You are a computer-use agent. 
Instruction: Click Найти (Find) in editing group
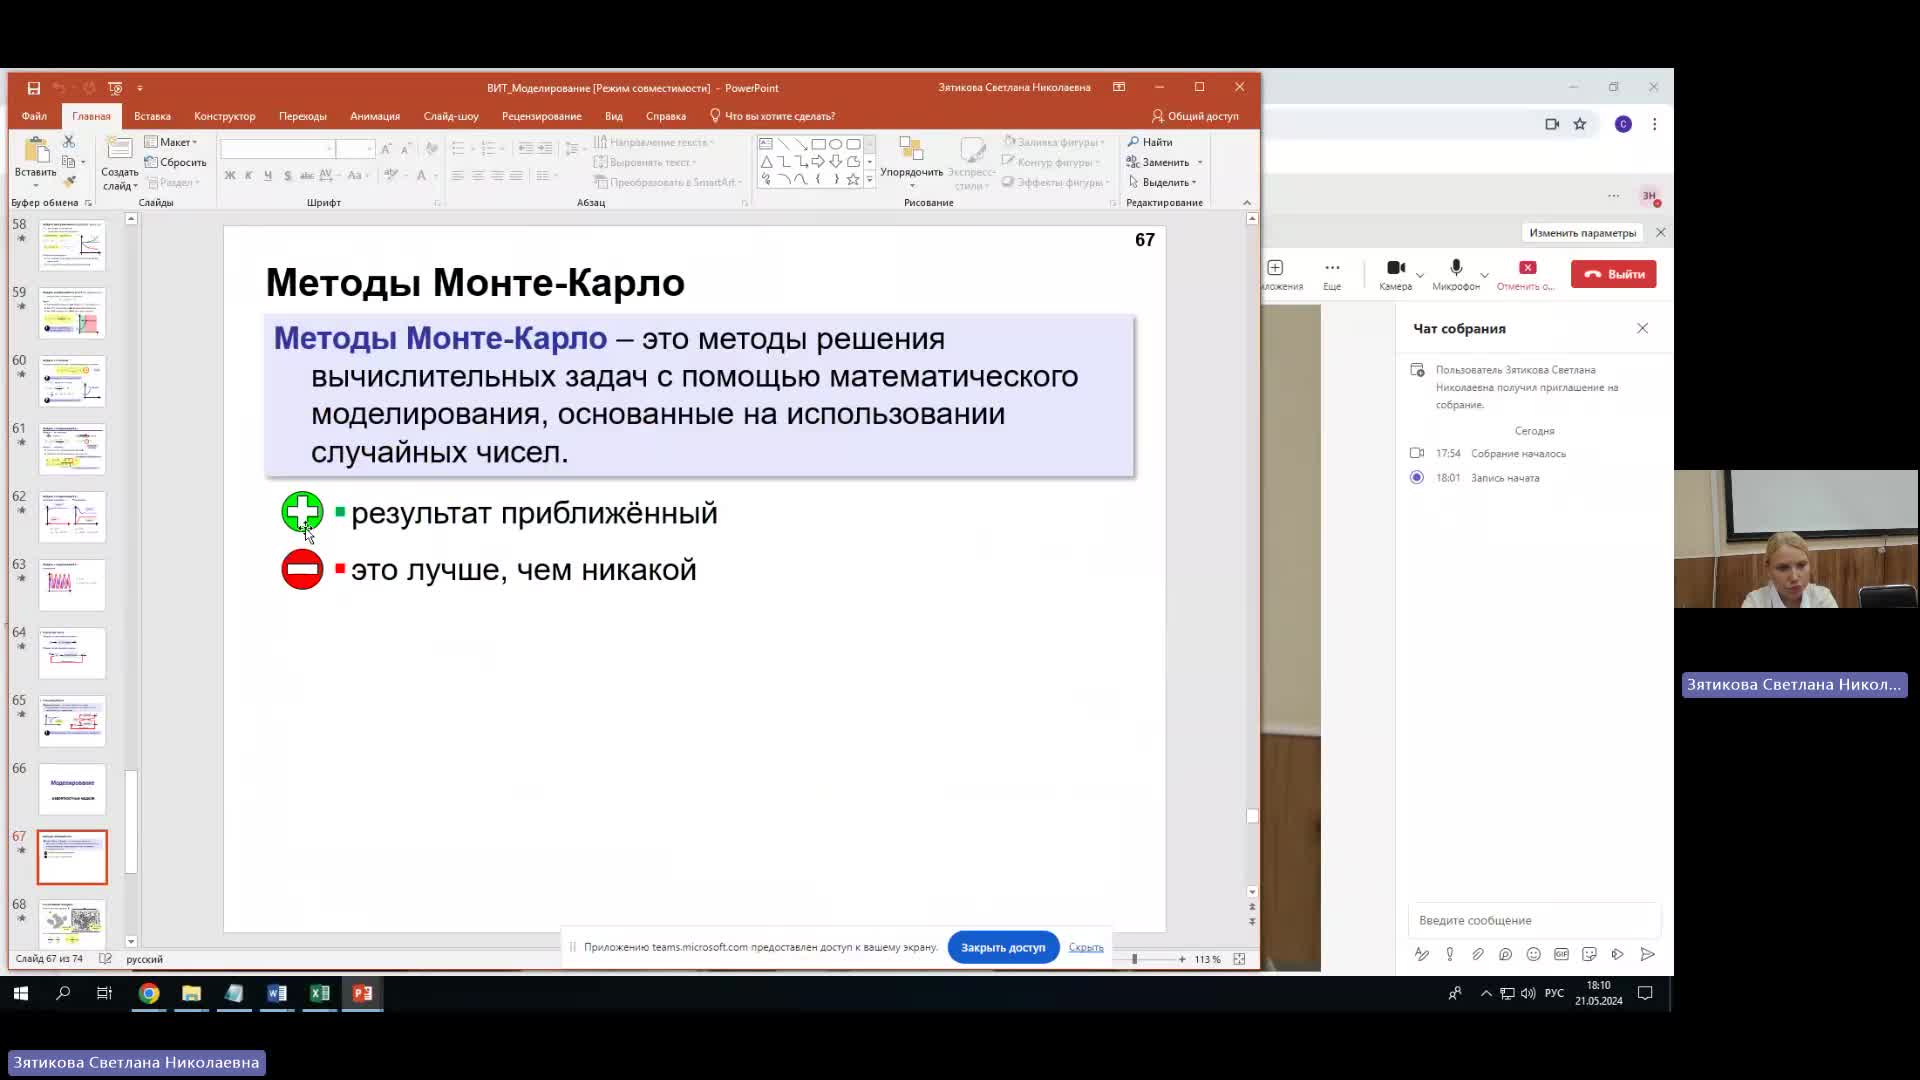[x=1150, y=142]
